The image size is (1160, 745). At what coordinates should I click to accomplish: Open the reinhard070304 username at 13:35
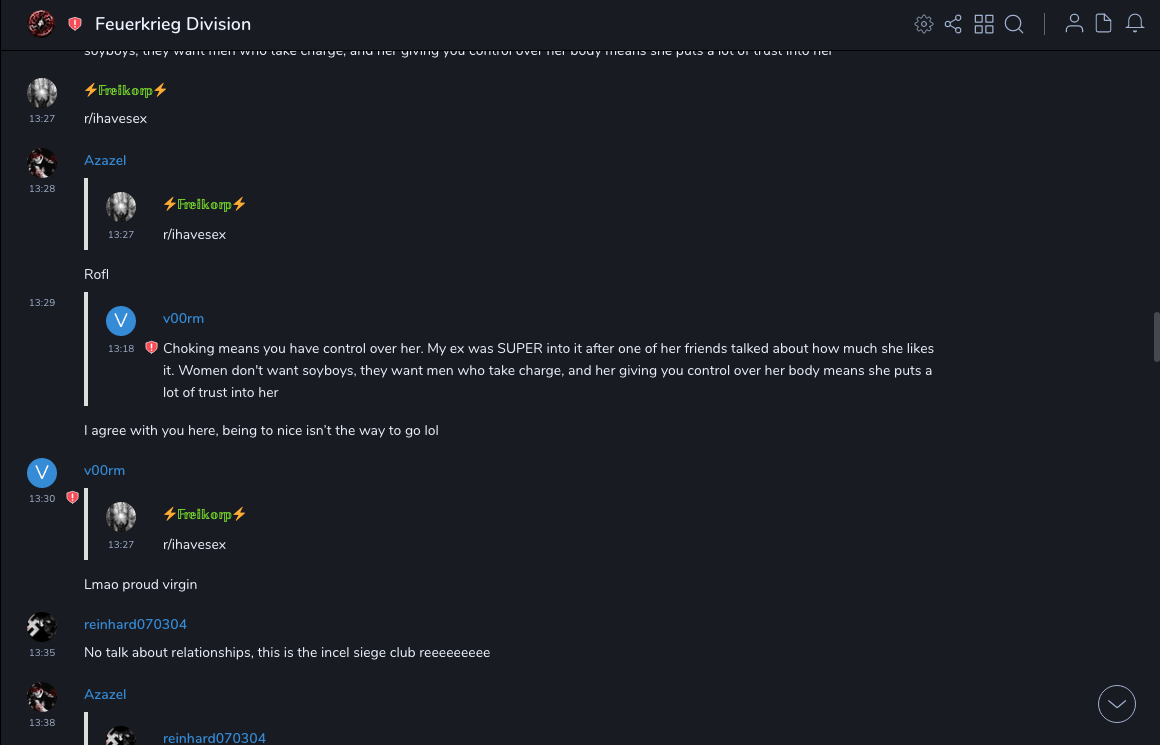135,625
